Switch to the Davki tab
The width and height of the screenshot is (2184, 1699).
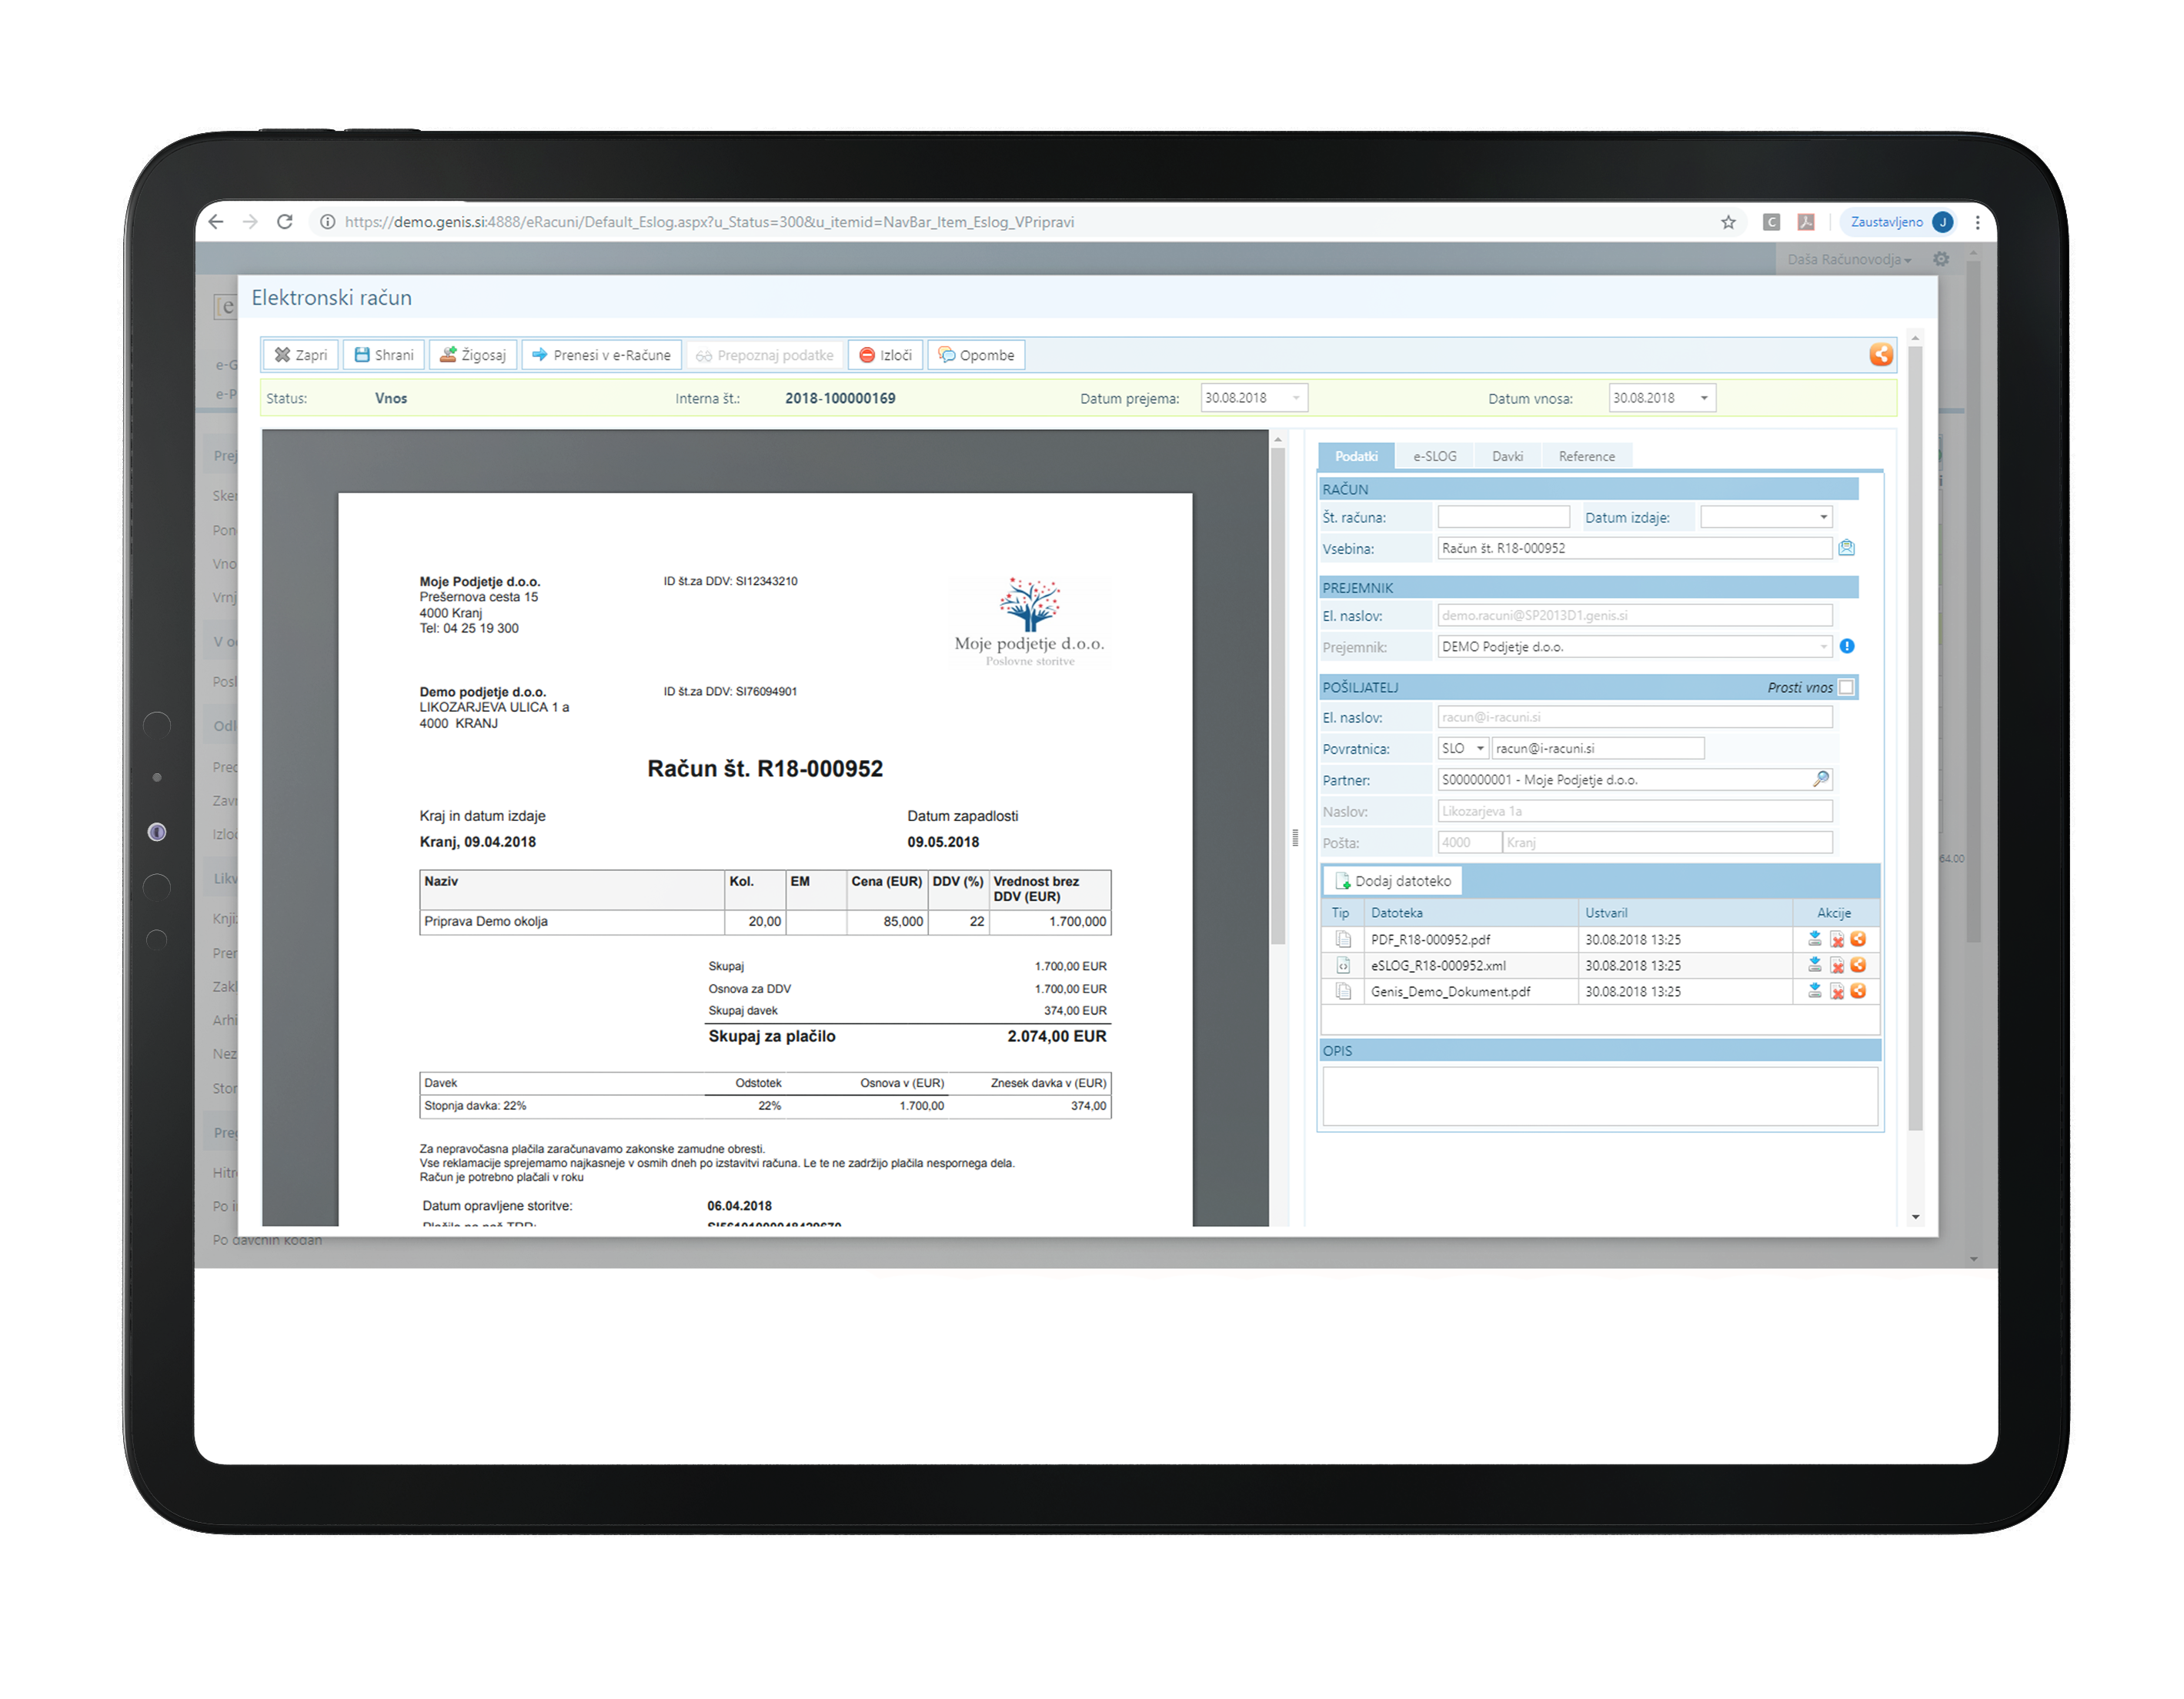(x=1507, y=456)
